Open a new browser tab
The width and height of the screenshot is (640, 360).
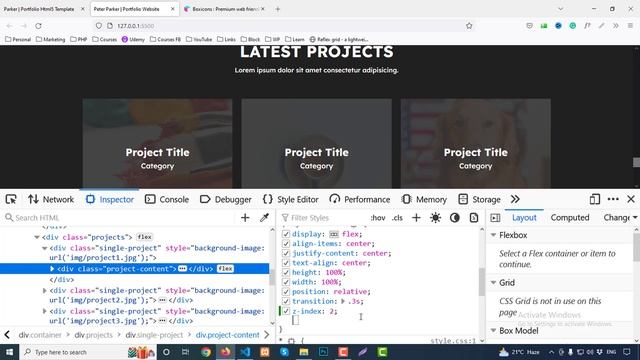pos(278,9)
